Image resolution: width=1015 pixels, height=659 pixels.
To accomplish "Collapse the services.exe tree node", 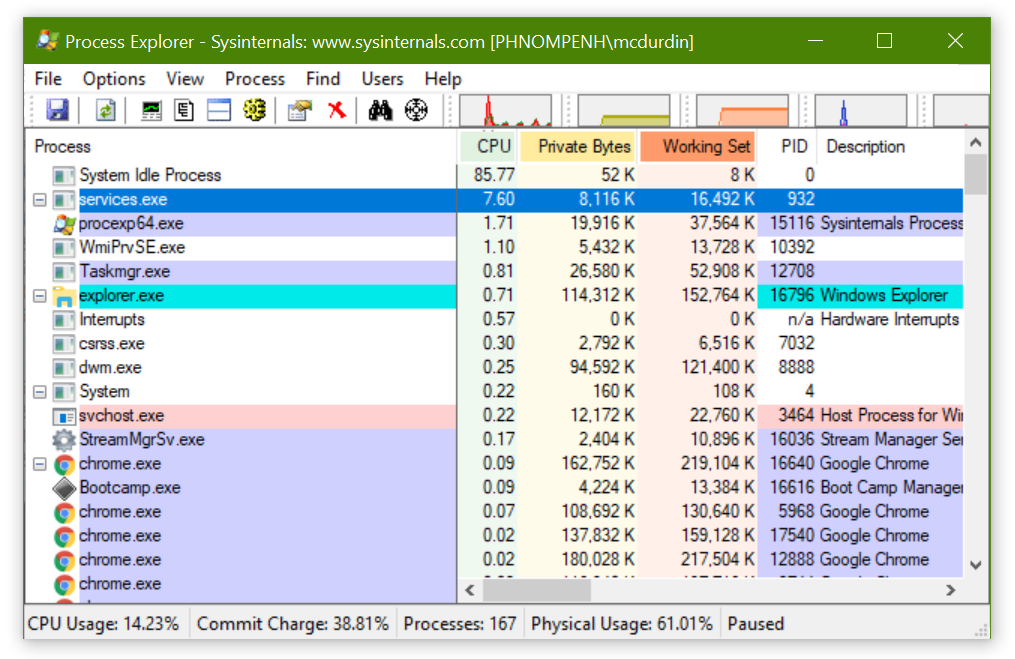I will coord(39,199).
